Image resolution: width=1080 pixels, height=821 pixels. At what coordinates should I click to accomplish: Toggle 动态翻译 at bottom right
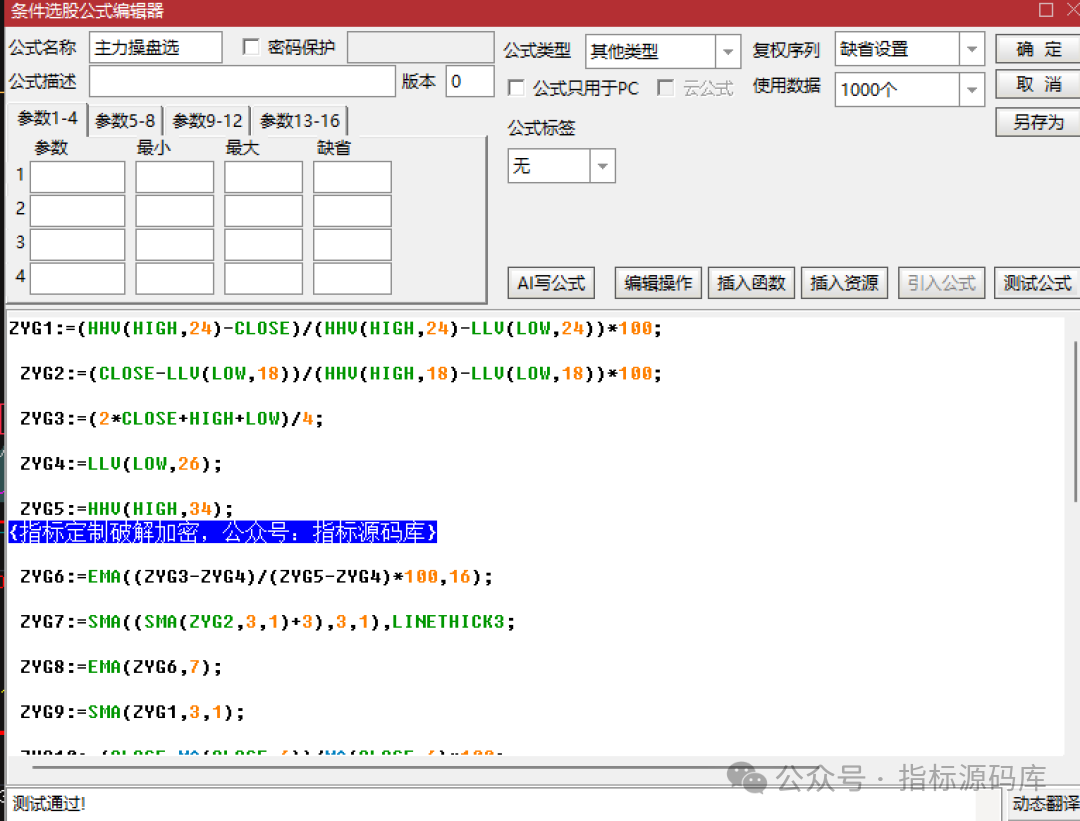click(x=1044, y=803)
